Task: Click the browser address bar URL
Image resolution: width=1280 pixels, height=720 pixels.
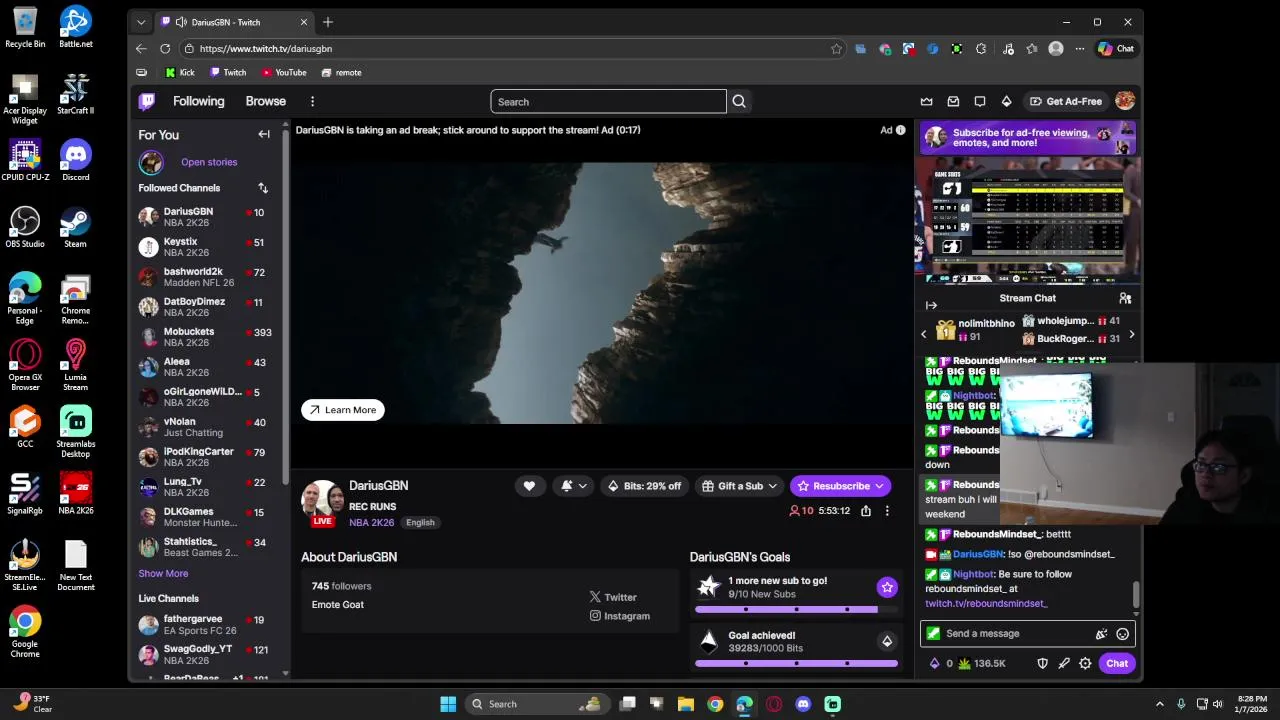Action: coord(265,49)
